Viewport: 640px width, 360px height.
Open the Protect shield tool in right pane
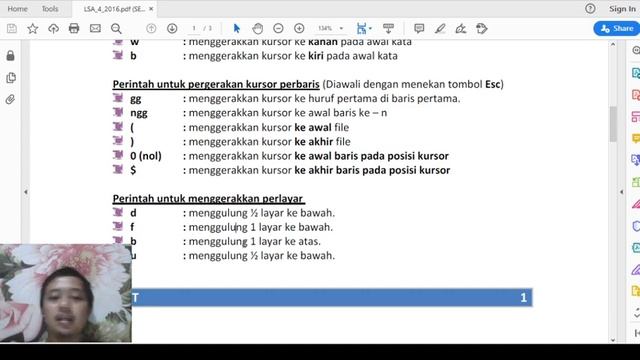[636, 226]
